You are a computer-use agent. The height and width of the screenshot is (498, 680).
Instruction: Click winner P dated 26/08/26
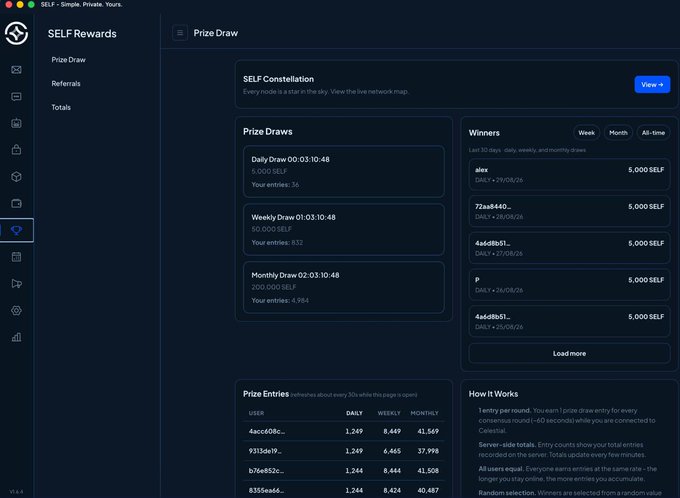coord(569,285)
